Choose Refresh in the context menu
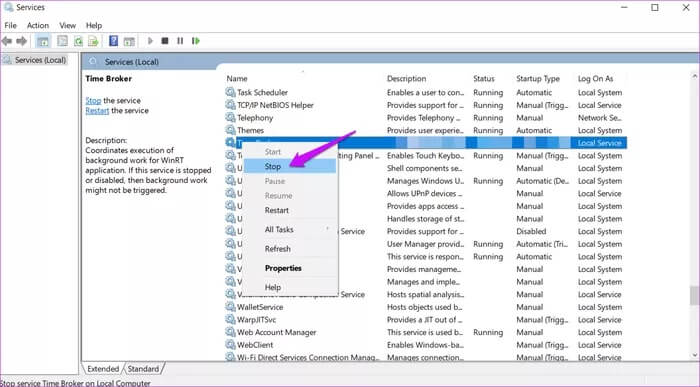The width and height of the screenshot is (700, 387). click(290, 249)
